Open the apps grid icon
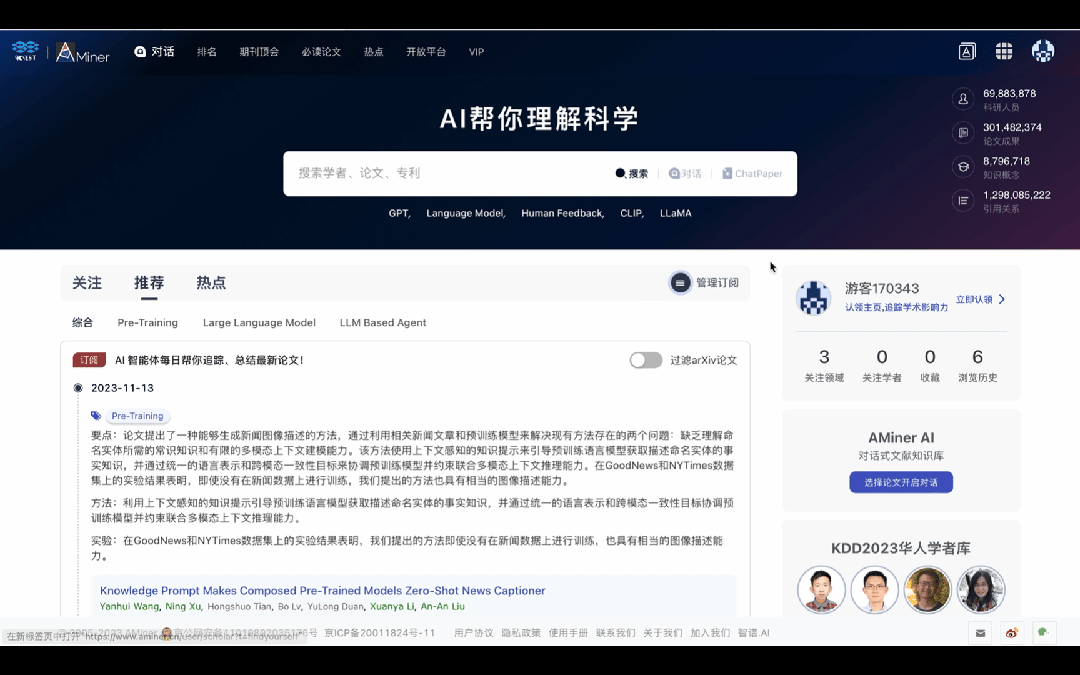 click(x=1004, y=51)
